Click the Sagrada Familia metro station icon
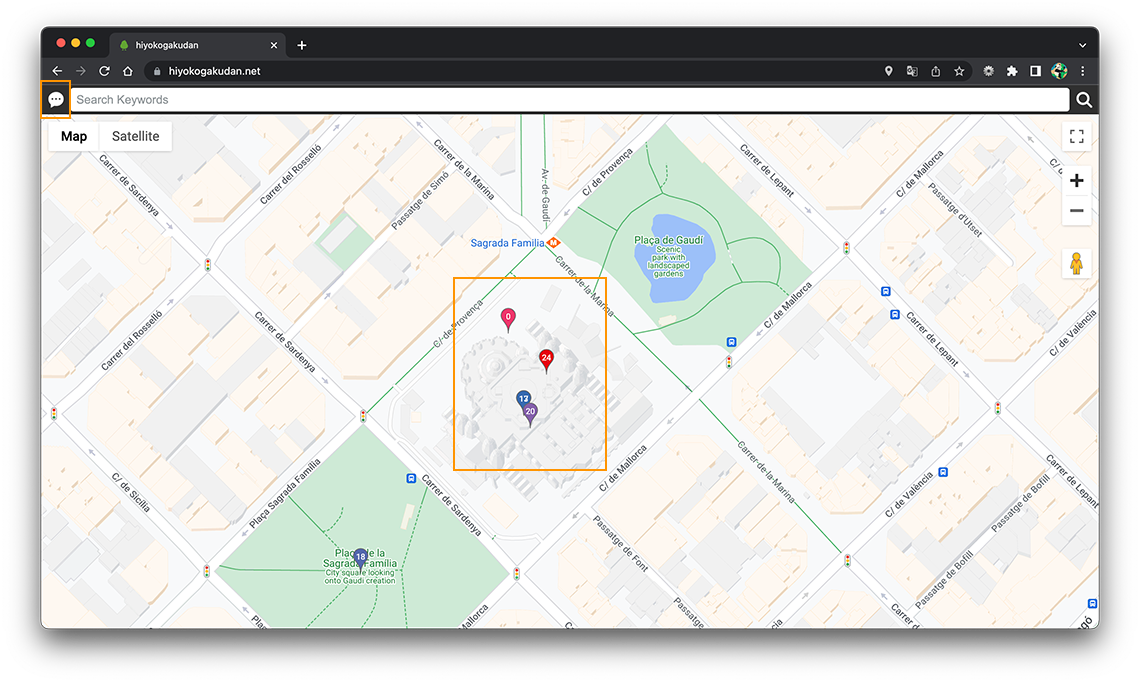This screenshot has height=683, width=1140. point(553,242)
